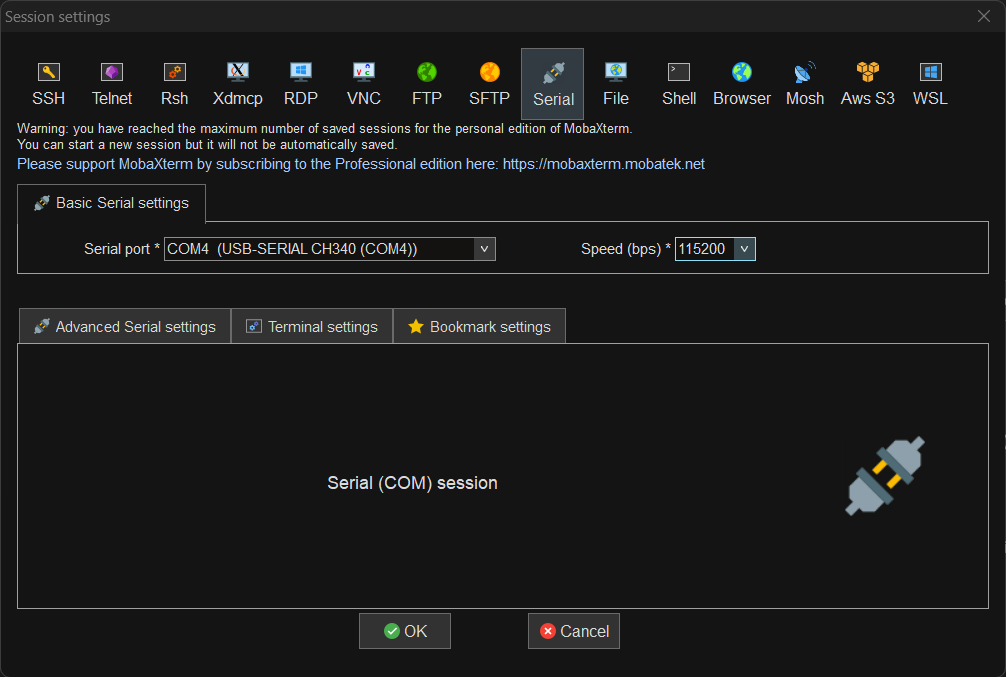Select the Mosh session icon
1006x677 pixels.
pos(805,83)
